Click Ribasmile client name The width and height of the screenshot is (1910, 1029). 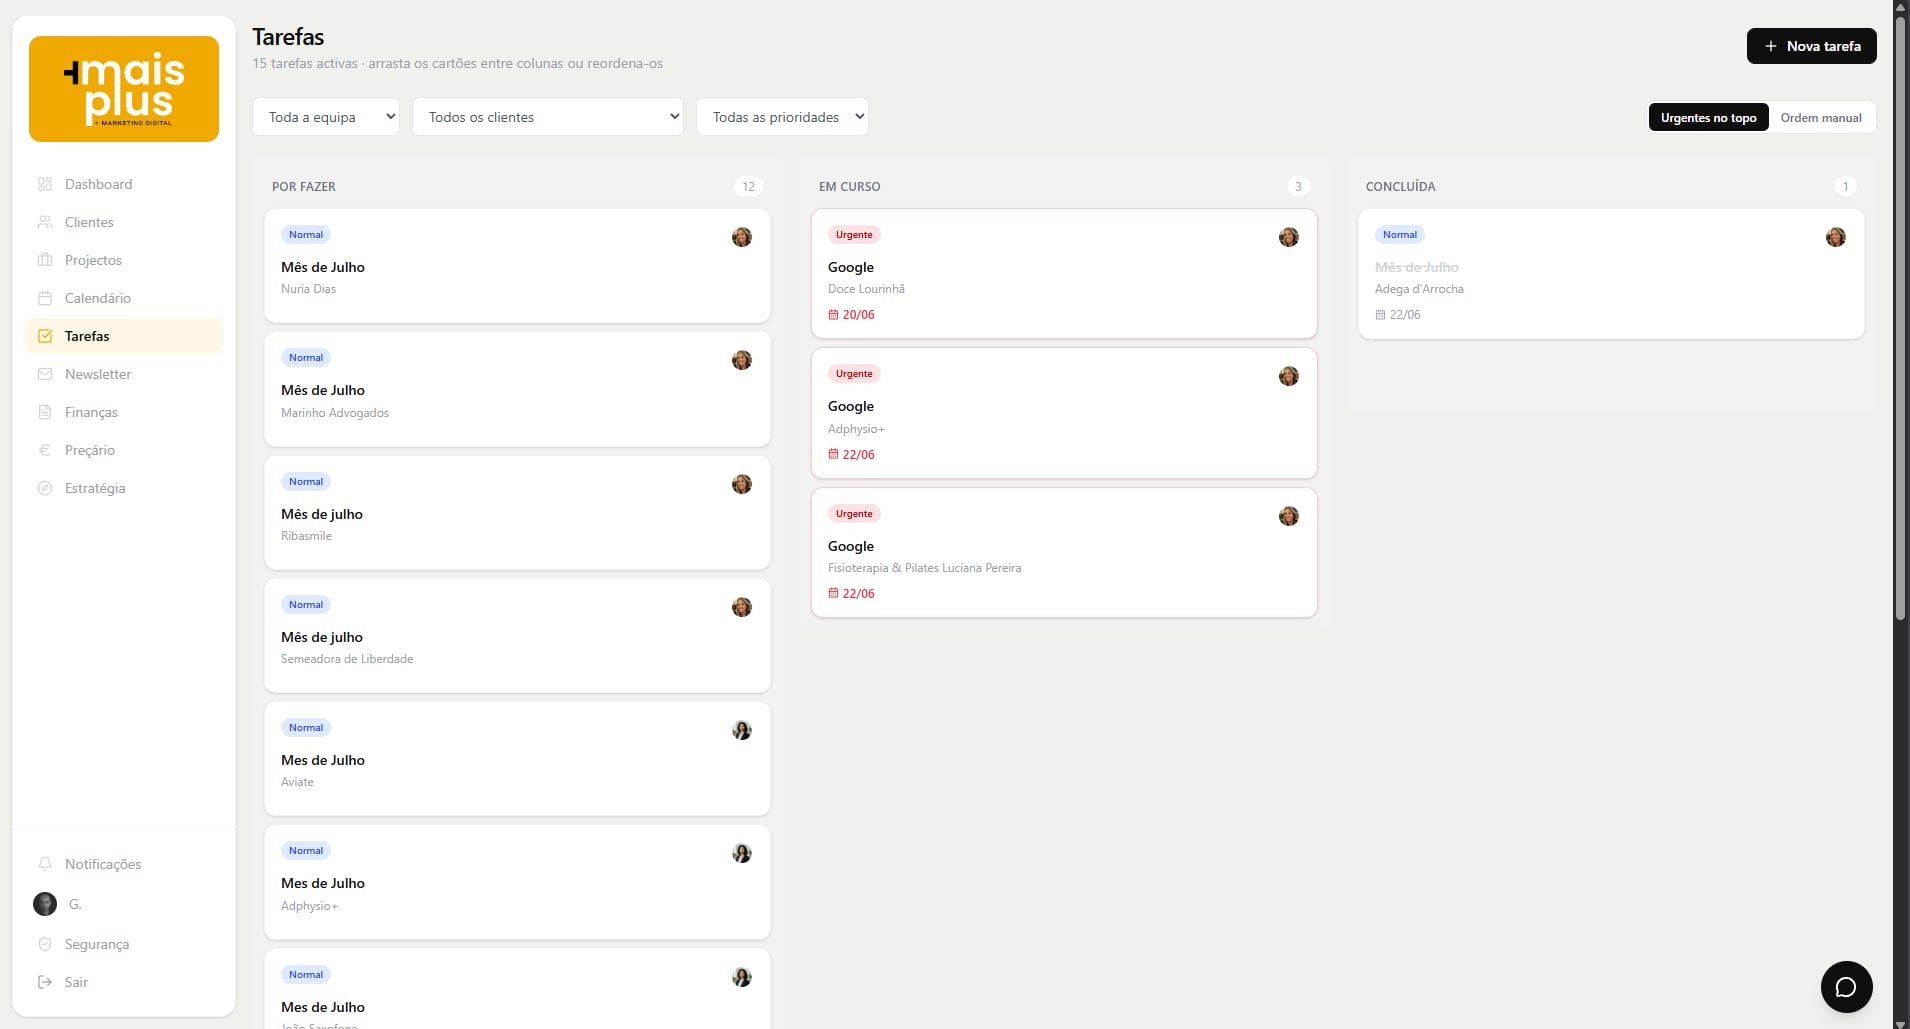click(x=306, y=536)
